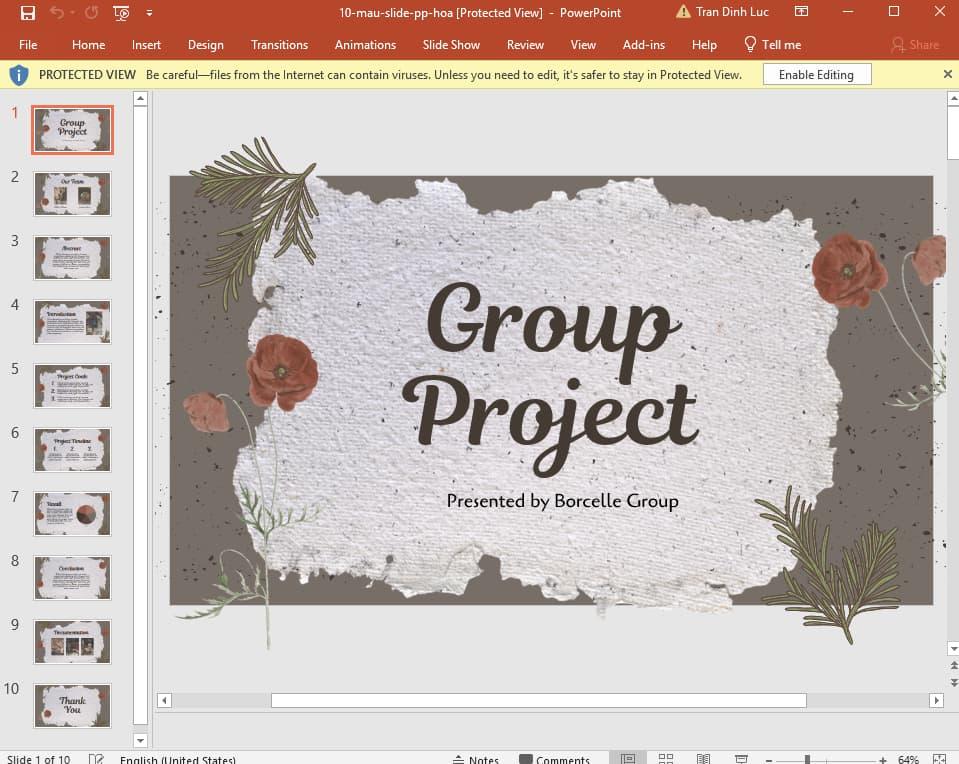
Task: Switch to the Animations ribbon tab
Action: (x=365, y=44)
